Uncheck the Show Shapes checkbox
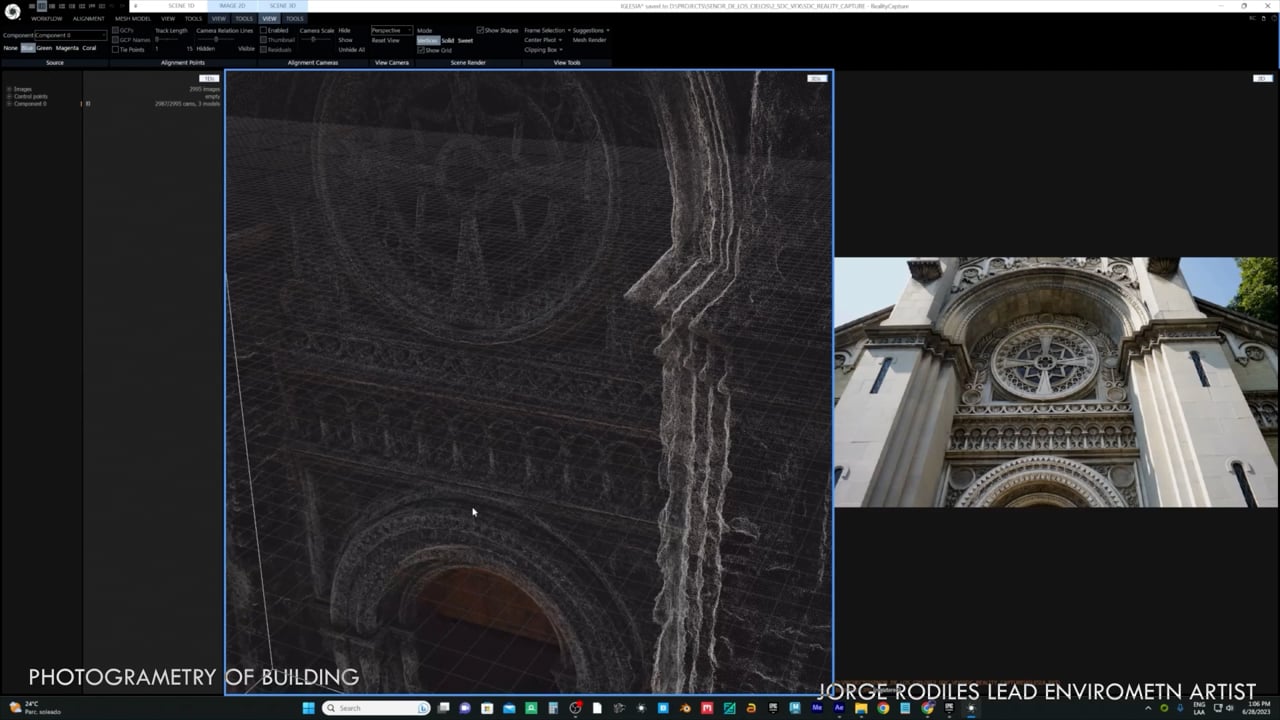 pos(480,30)
